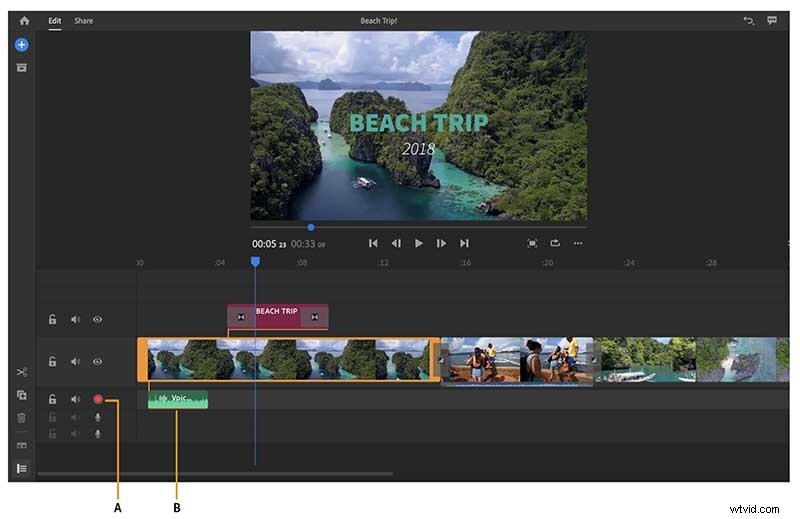Expand the track controls panel button
This screenshot has width=800, height=519.
[22, 468]
